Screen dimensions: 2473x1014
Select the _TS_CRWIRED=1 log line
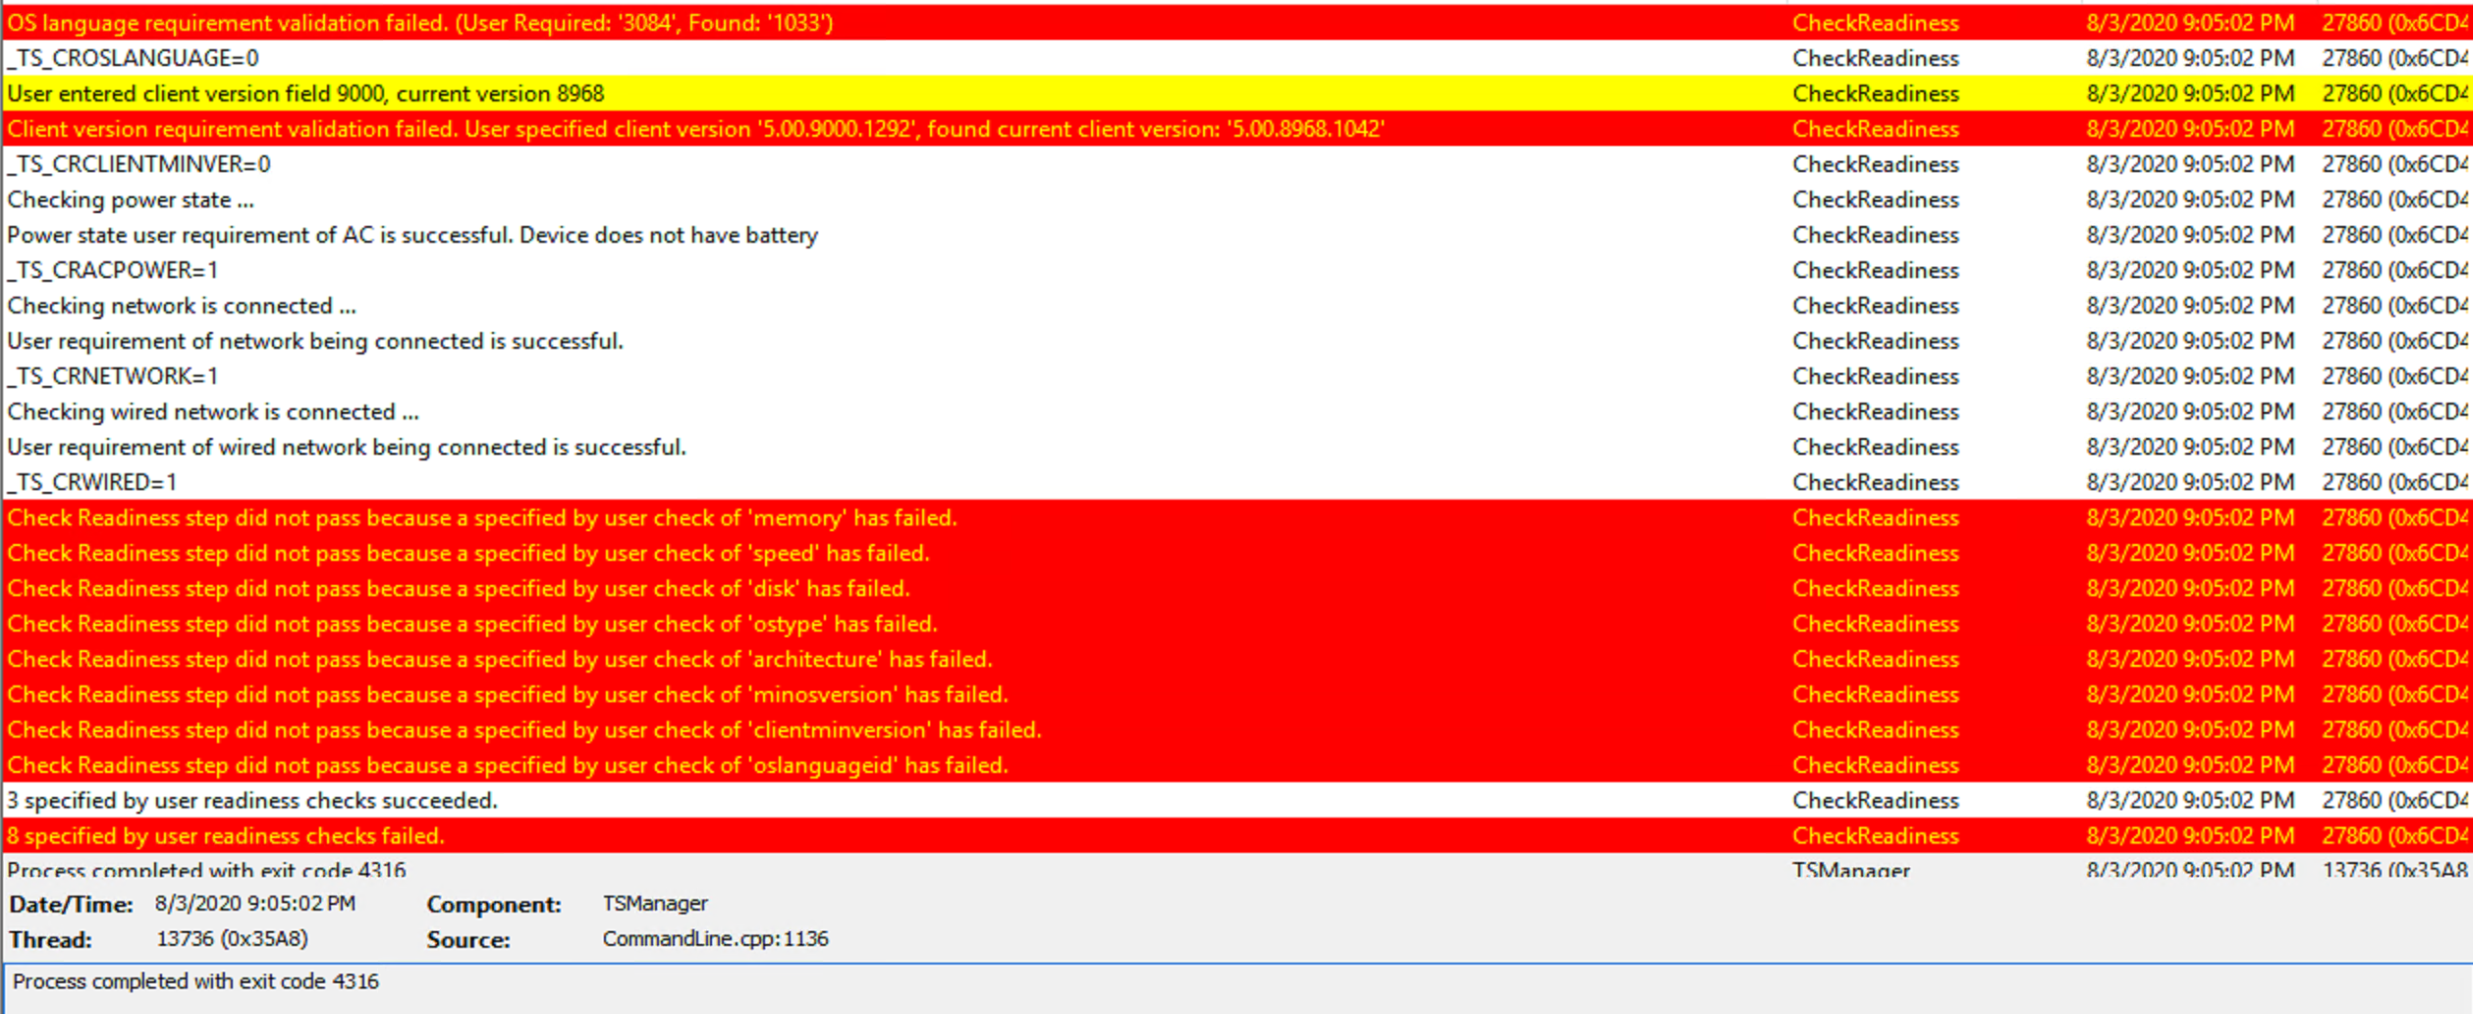92,482
